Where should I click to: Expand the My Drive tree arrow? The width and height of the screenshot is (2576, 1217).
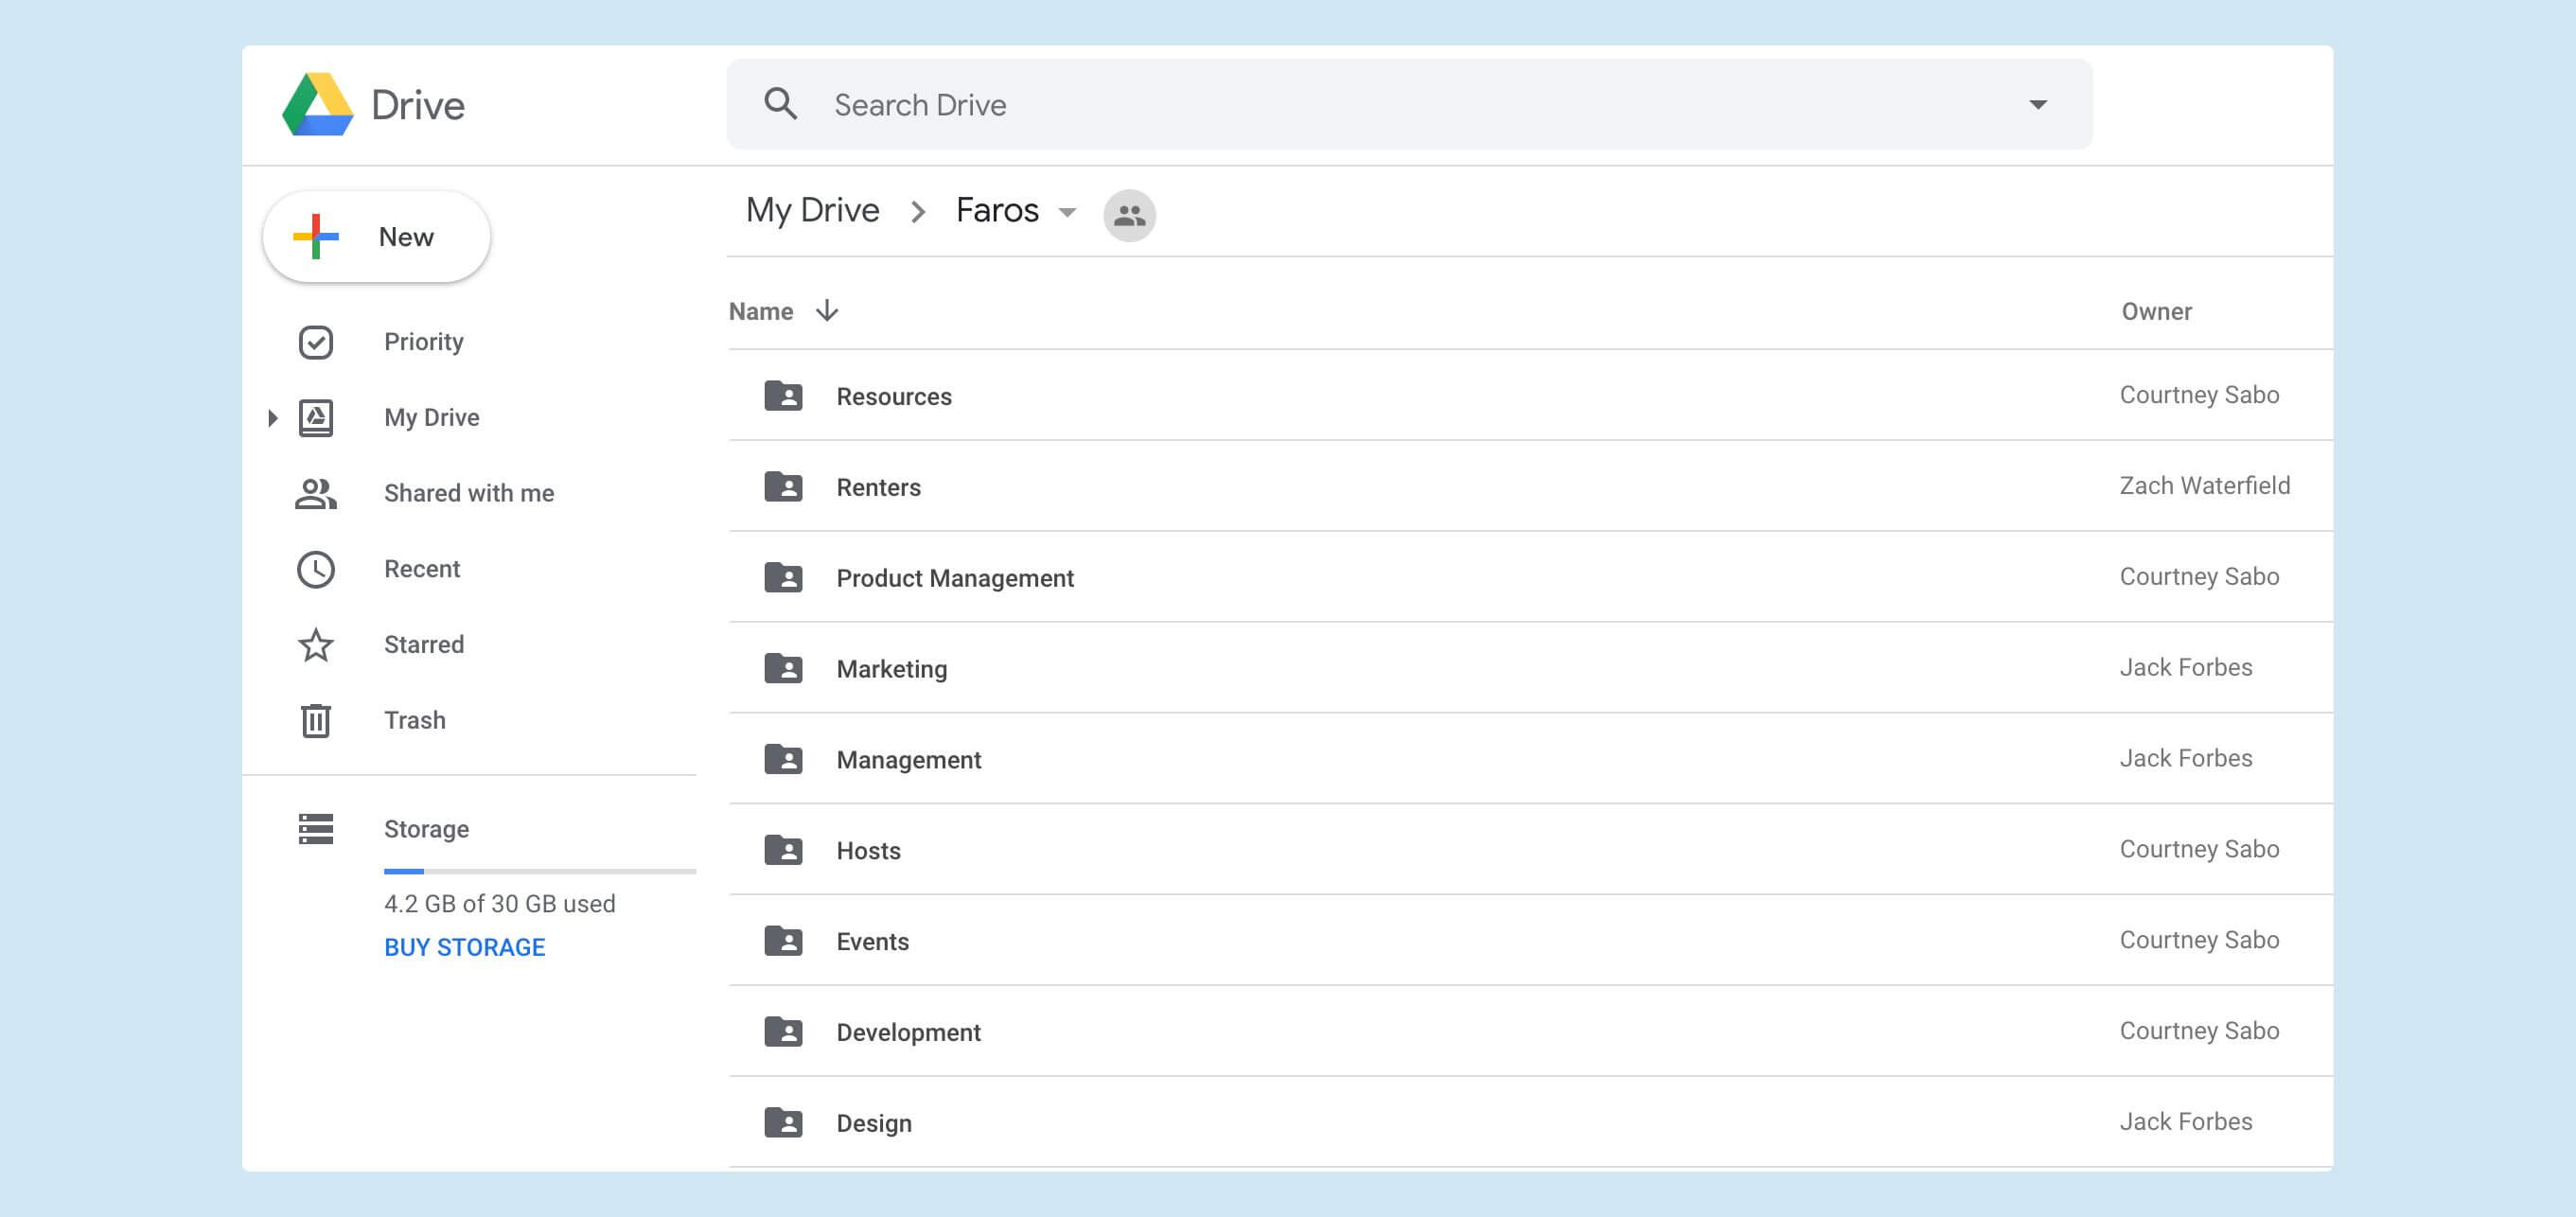click(x=272, y=418)
